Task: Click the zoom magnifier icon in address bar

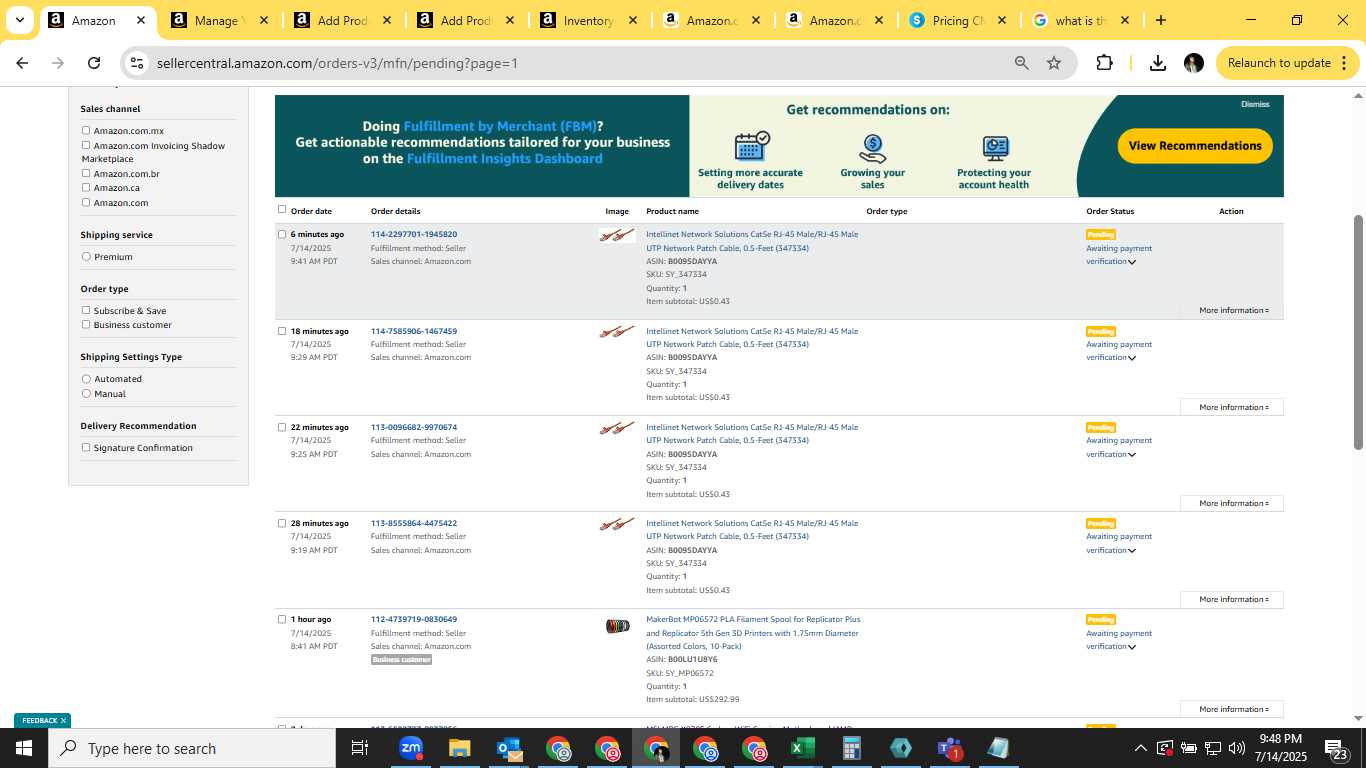Action: point(1022,63)
